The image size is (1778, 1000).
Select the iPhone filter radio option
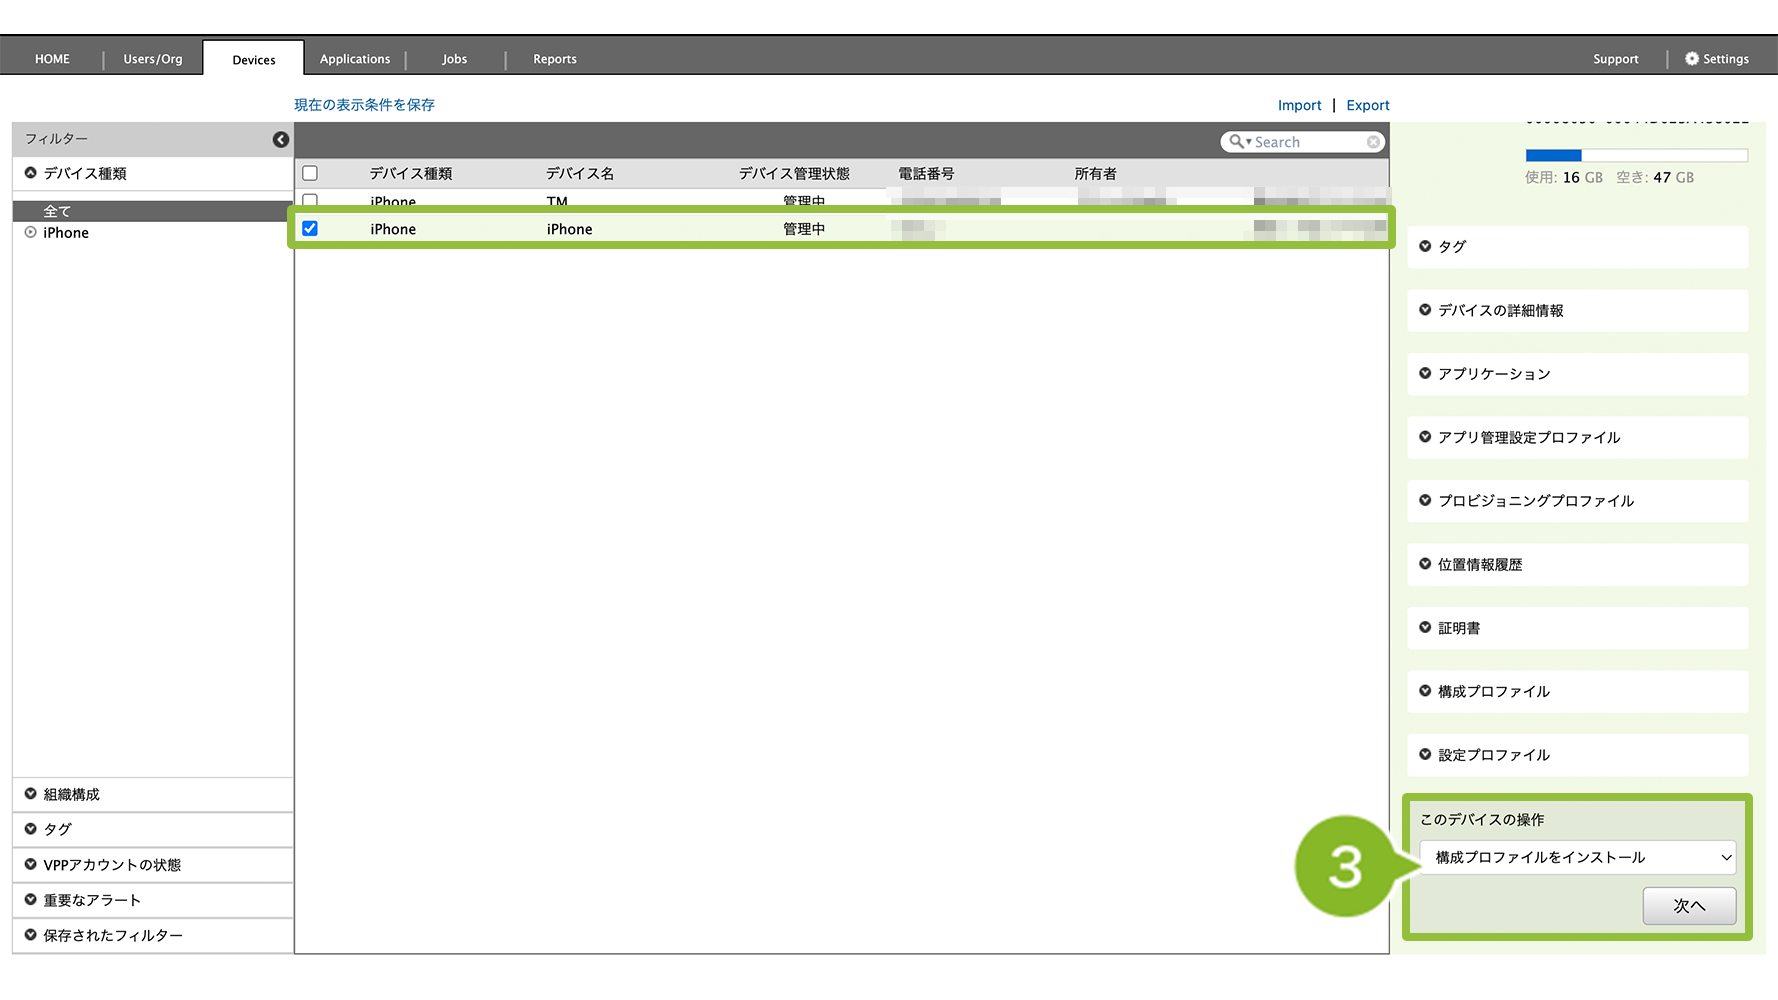[x=31, y=232]
